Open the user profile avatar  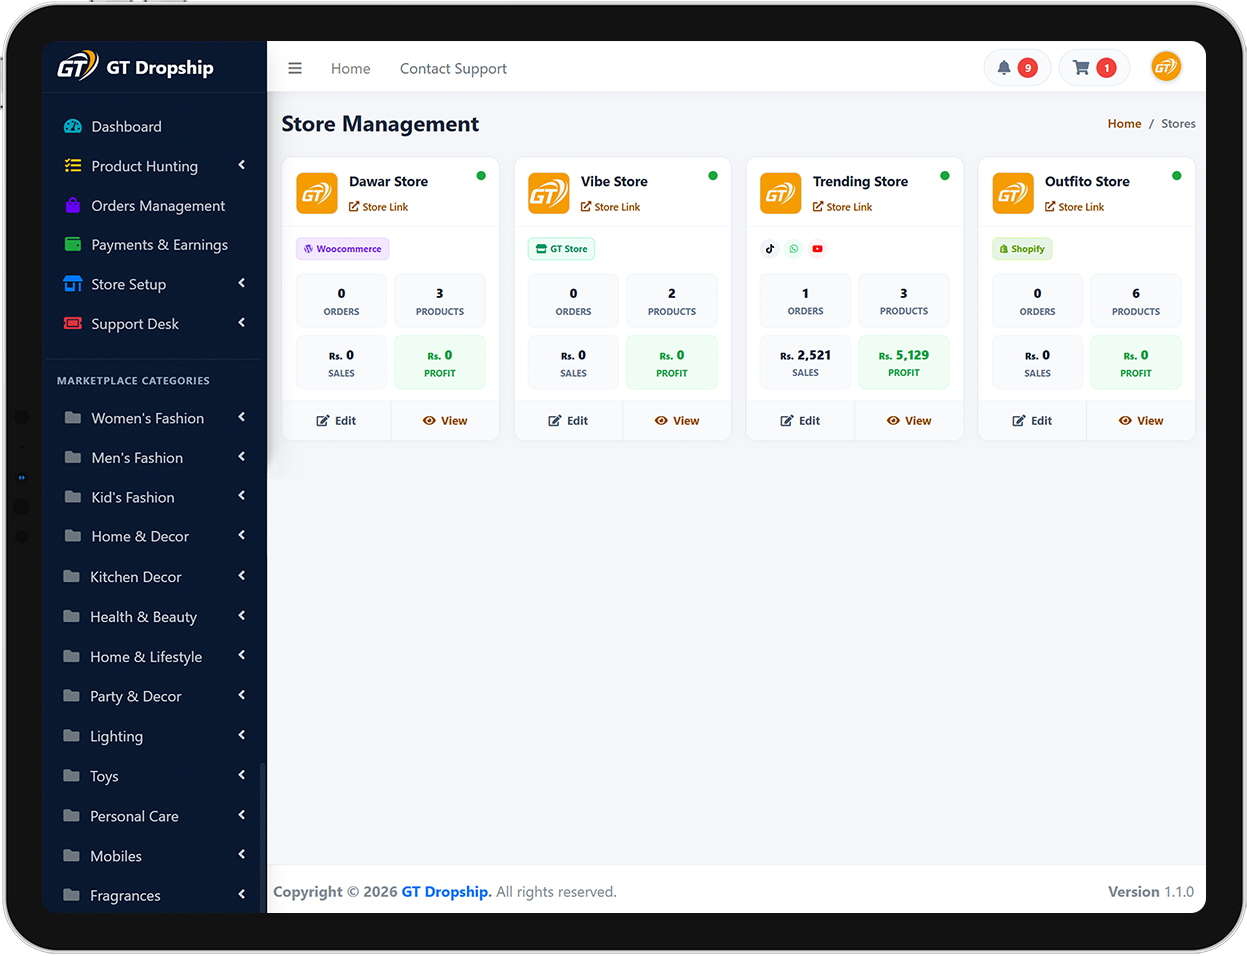(x=1166, y=67)
